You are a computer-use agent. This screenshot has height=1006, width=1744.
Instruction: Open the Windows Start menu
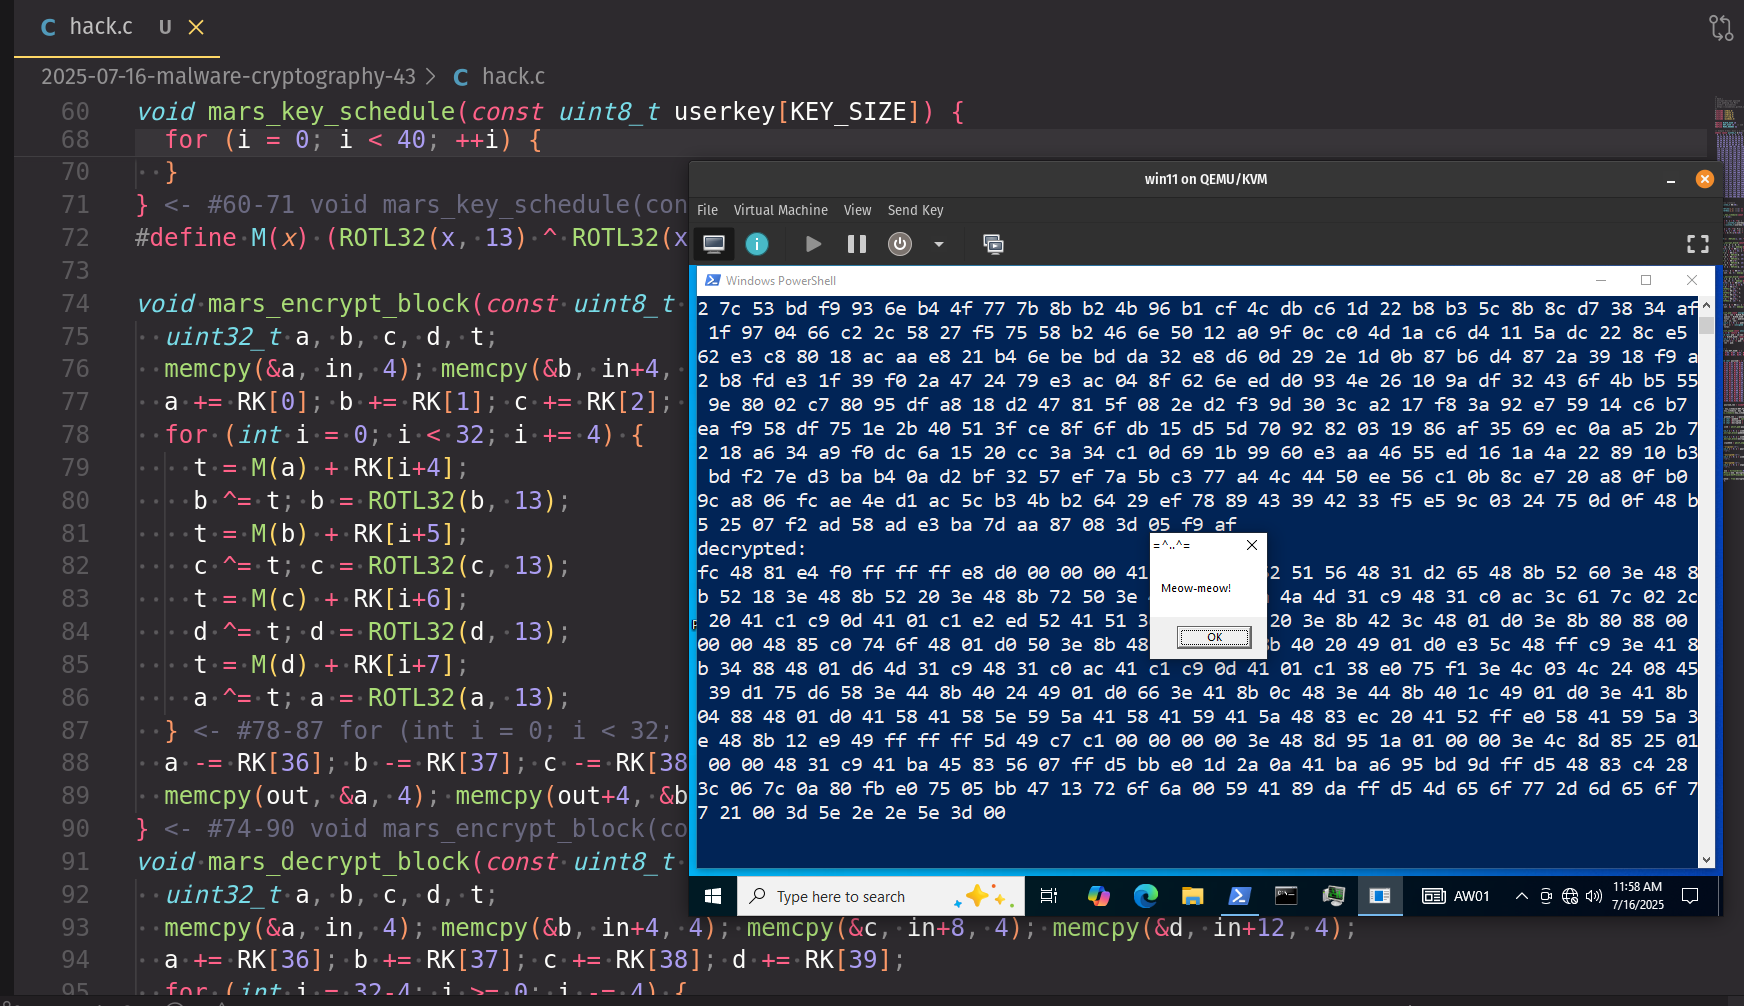[x=713, y=896]
